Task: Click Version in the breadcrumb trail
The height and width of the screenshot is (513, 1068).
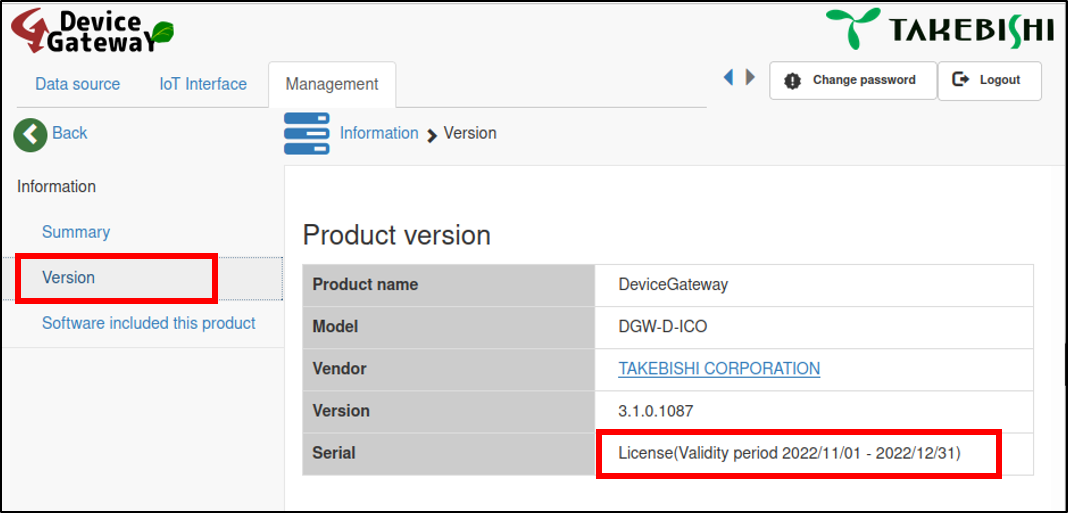Action: (x=470, y=133)
